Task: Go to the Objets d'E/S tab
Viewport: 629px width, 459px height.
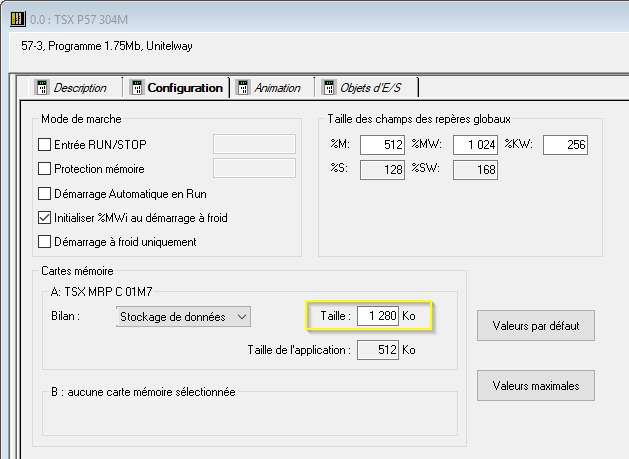Action: 372,88
